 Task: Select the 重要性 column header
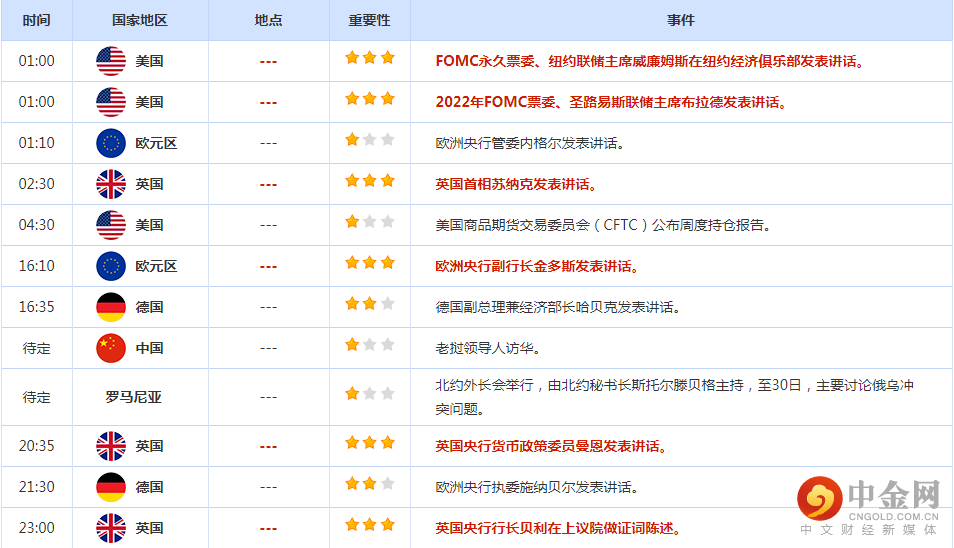tap(369, 20)
